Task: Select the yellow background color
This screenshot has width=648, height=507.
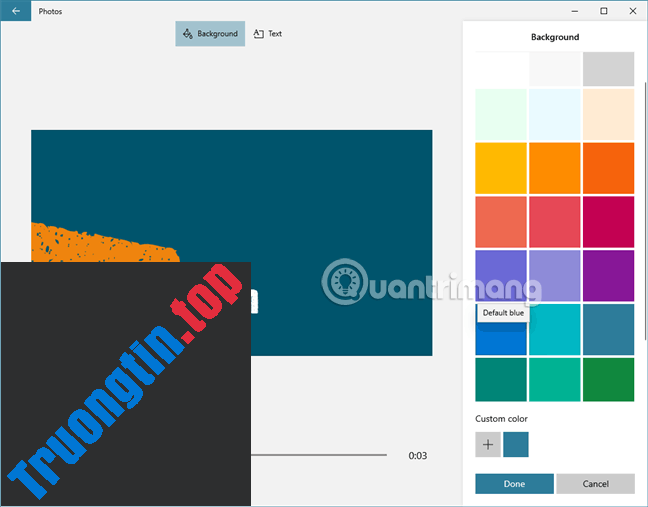Action: [500, 168]
